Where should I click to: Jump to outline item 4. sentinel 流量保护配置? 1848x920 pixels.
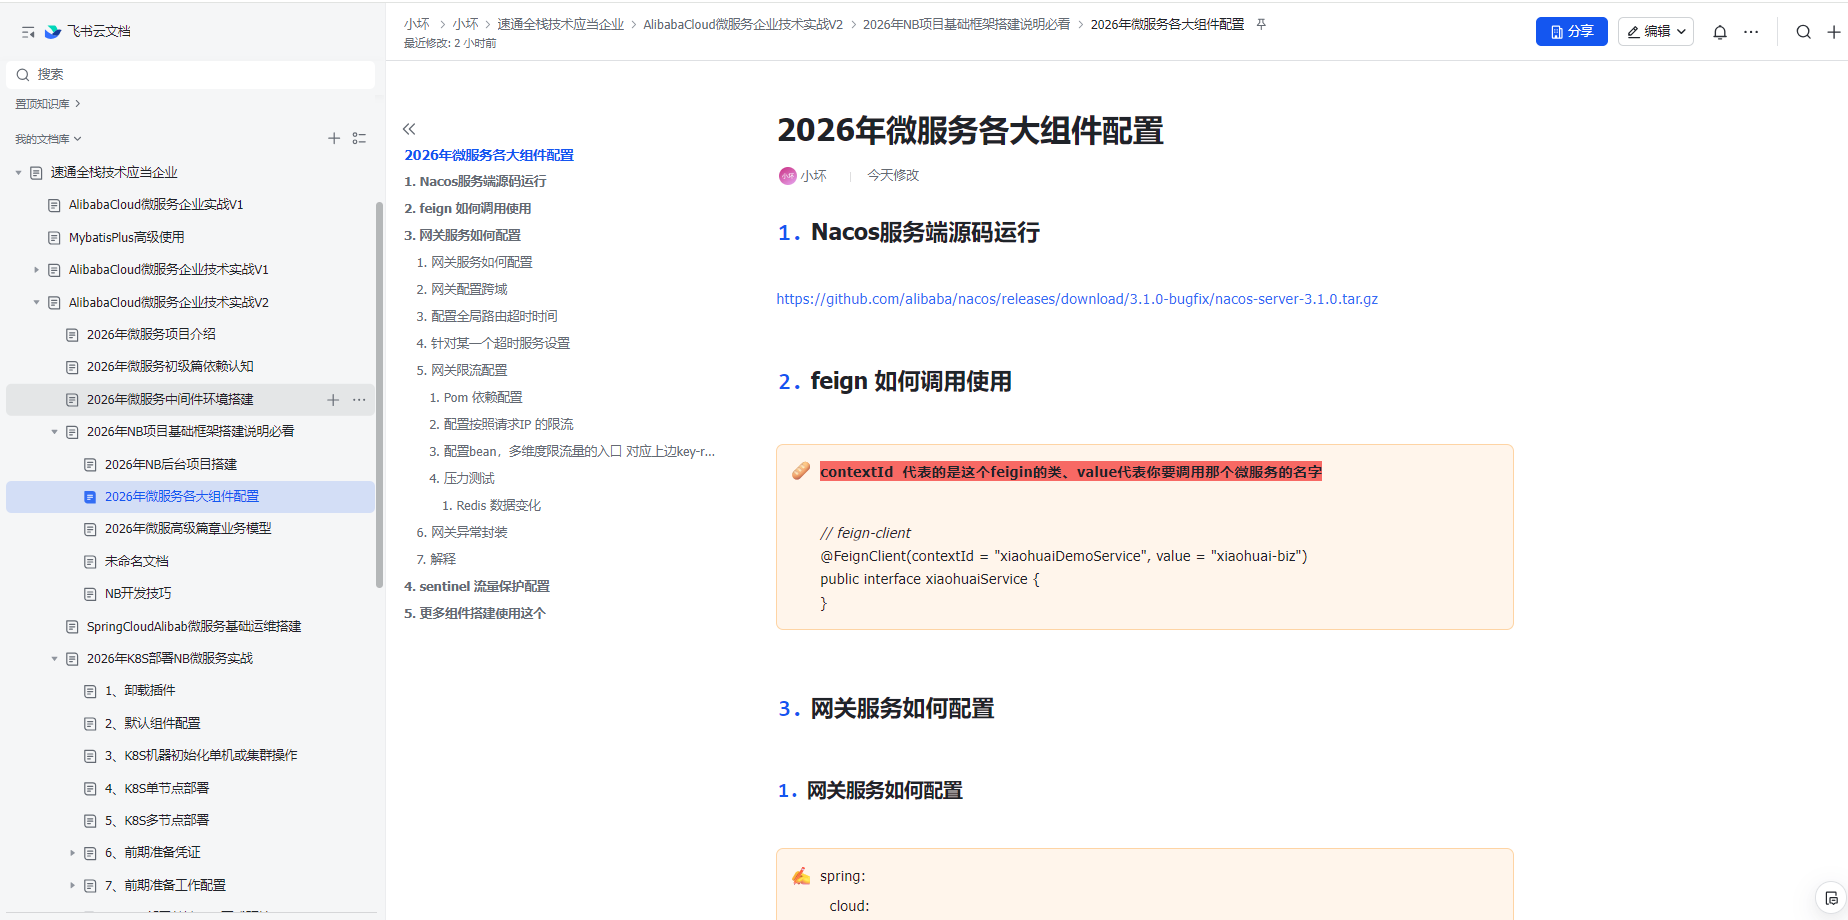pos(477,586)
